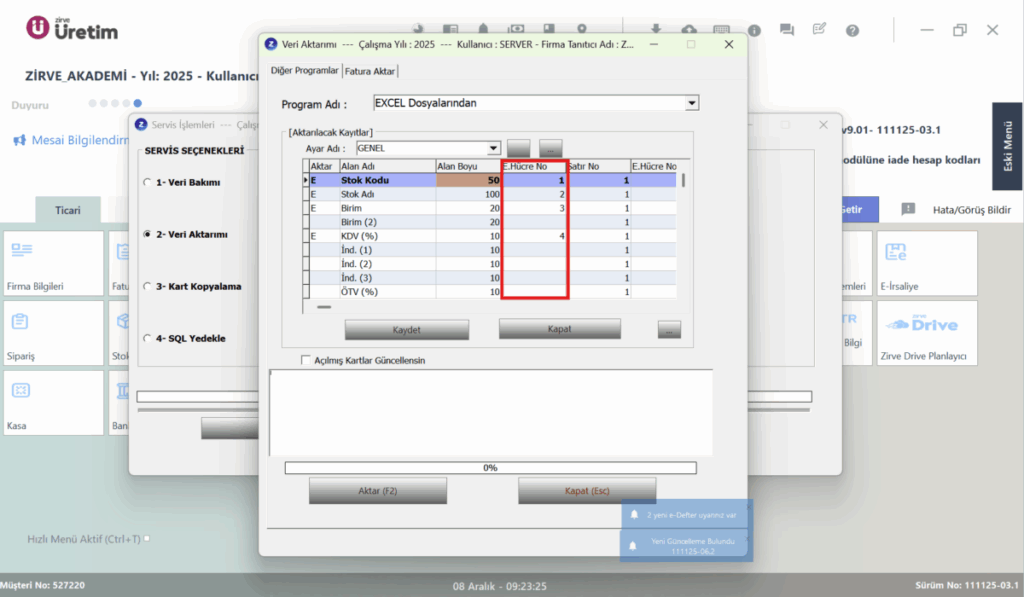Open the Kasa module tile
The height and width of the screenshot is (597, 1024).
click(54, 403)
